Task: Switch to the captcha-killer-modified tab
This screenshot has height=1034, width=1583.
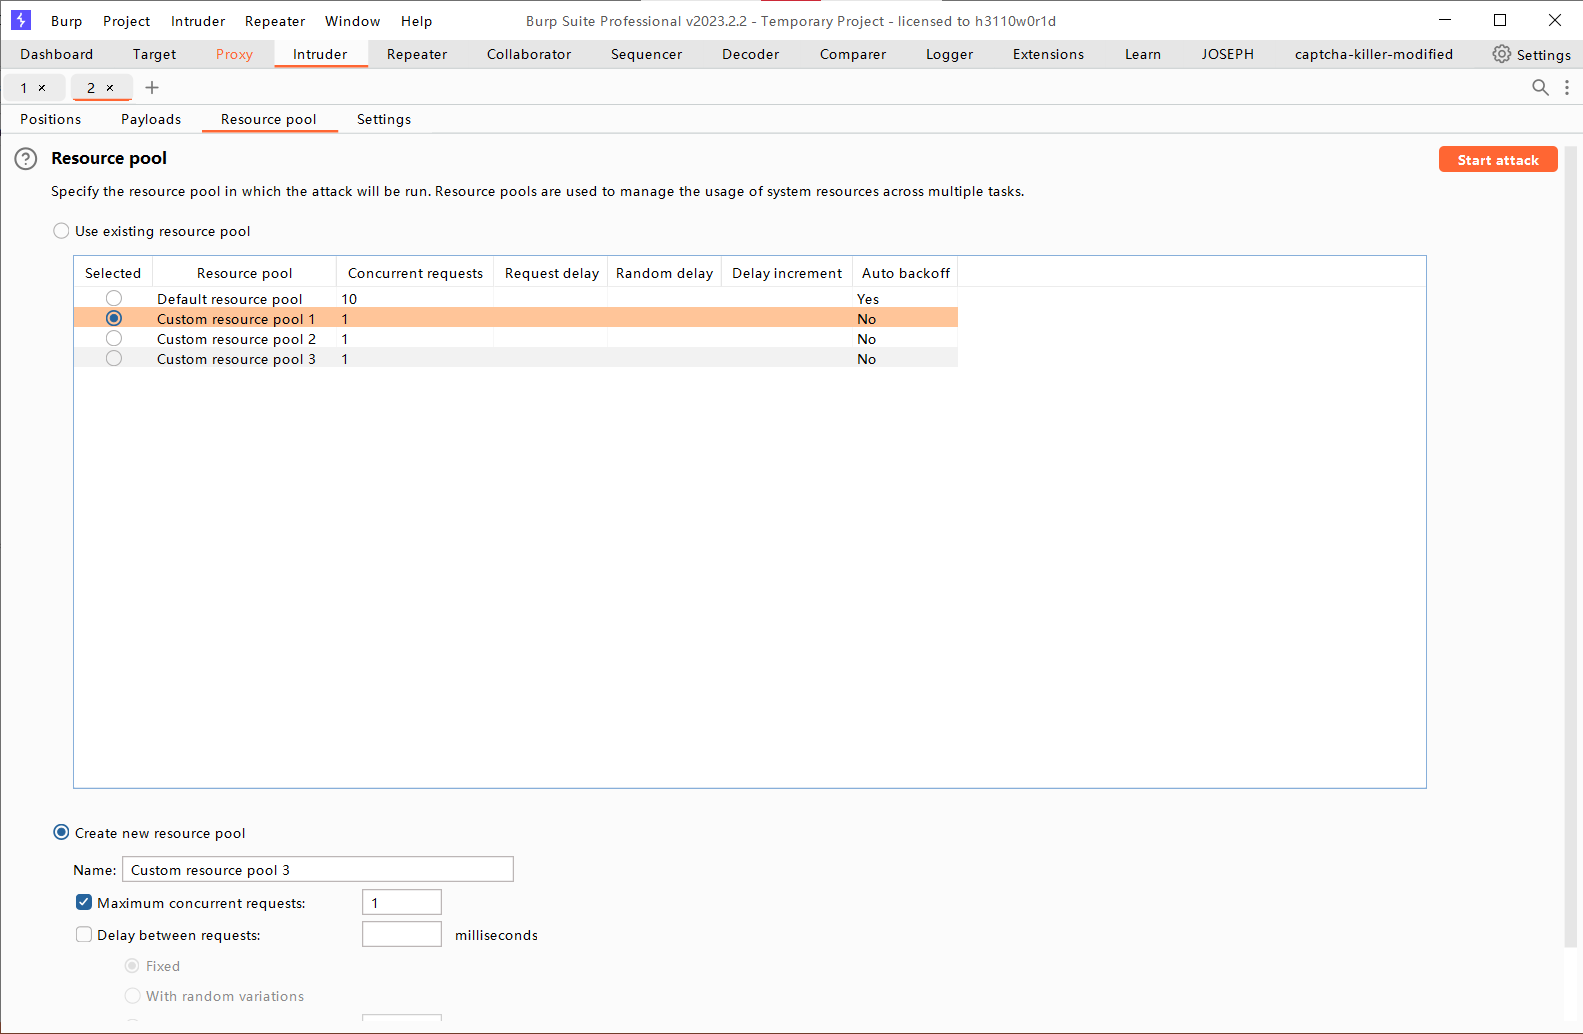Action: (x=1374, y=54)
